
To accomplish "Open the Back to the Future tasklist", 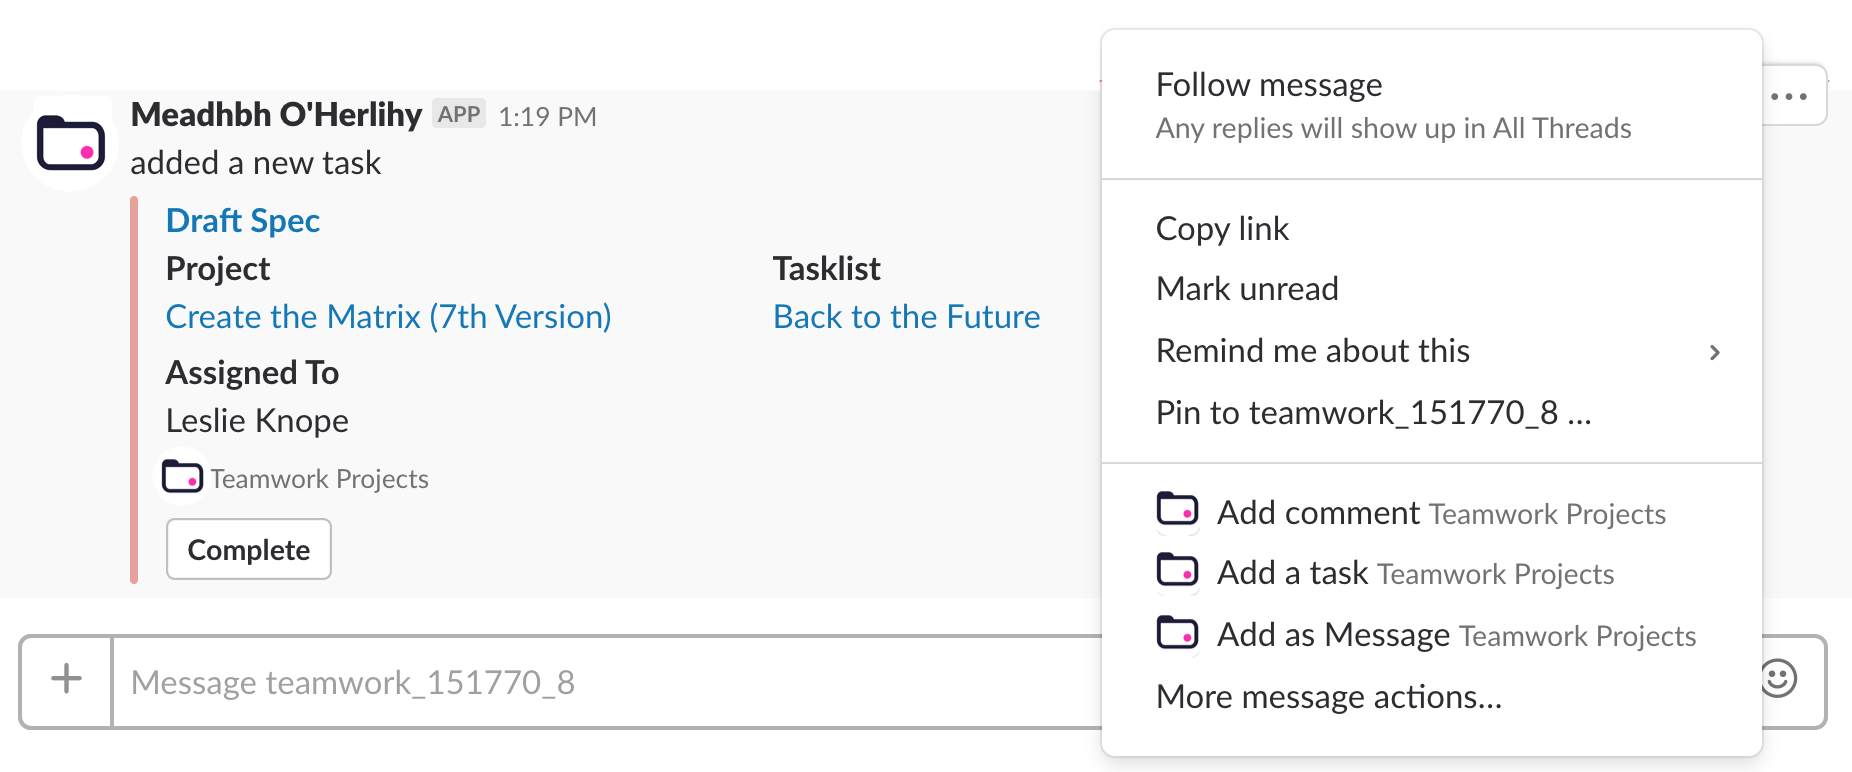I will click(x=906, y=317).
